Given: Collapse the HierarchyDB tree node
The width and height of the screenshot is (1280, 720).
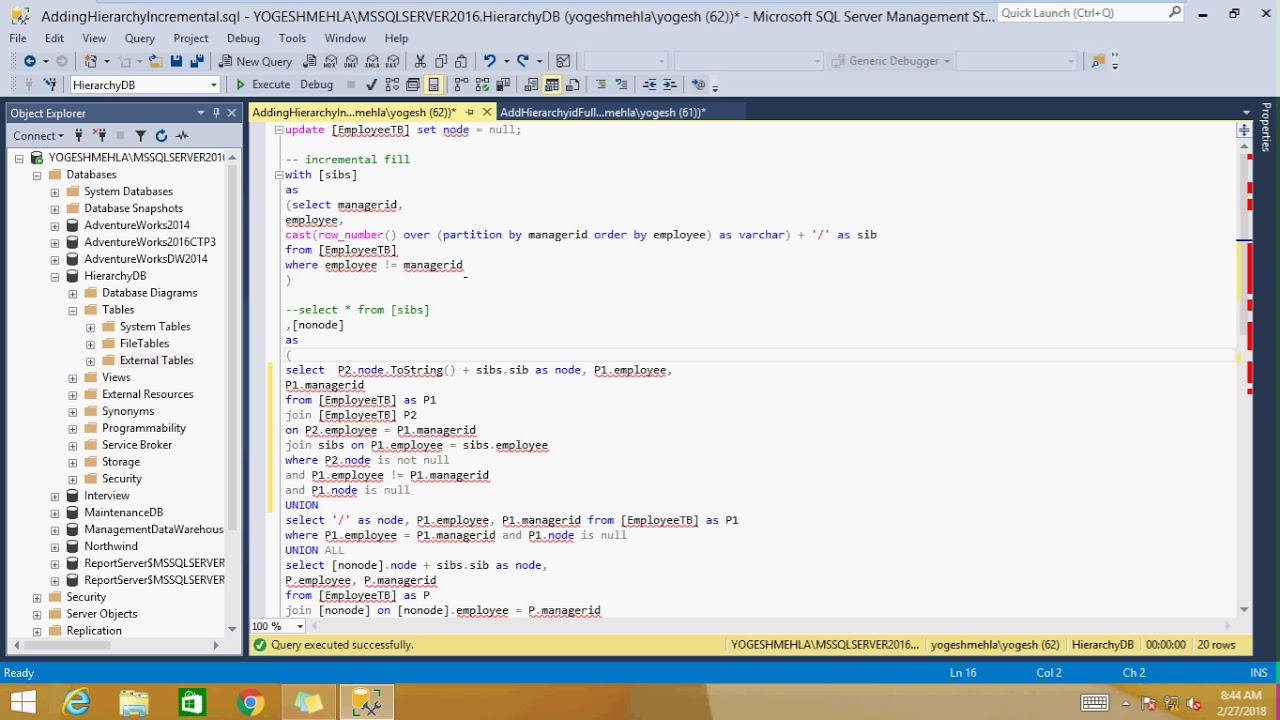Looking at the screenshot, I should point(55,276).
